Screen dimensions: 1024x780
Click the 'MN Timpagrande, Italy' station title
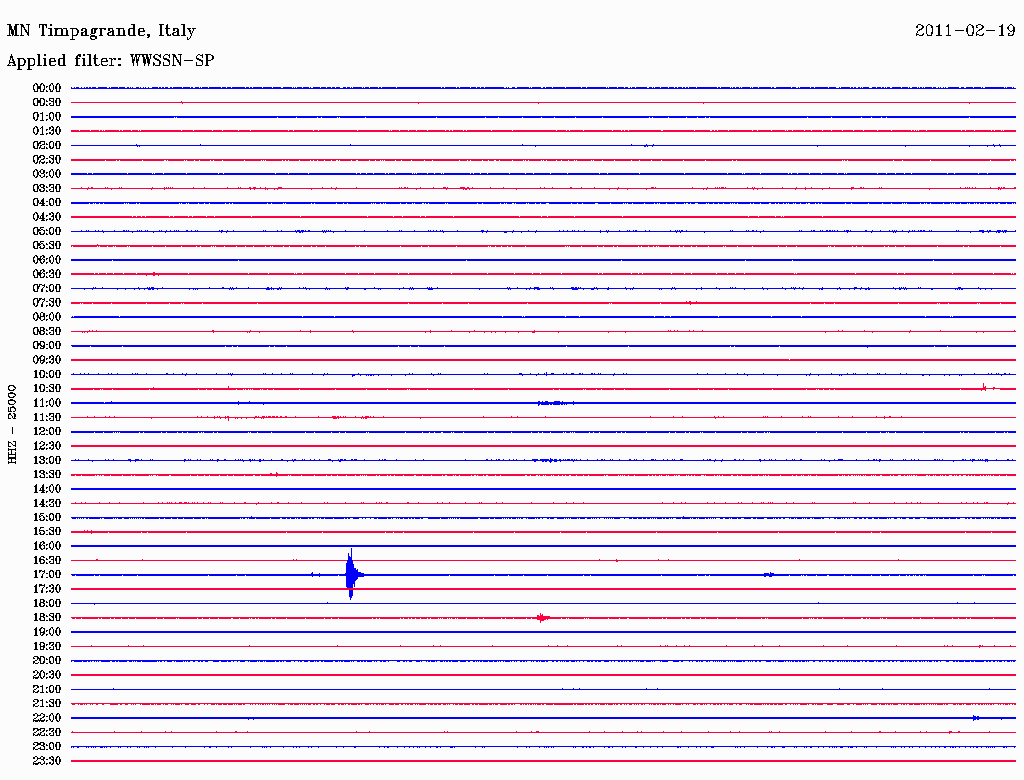(101, 31)
